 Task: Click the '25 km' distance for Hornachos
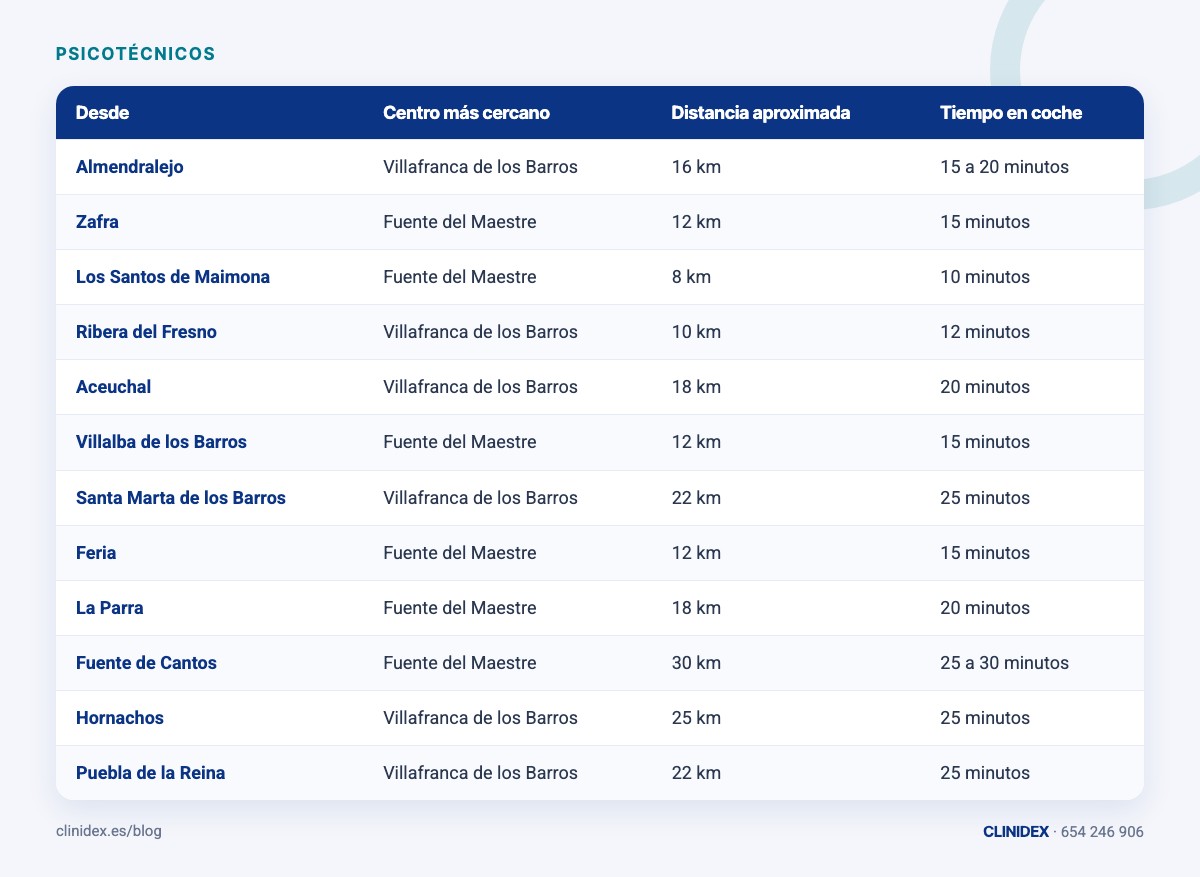point(696,718)
